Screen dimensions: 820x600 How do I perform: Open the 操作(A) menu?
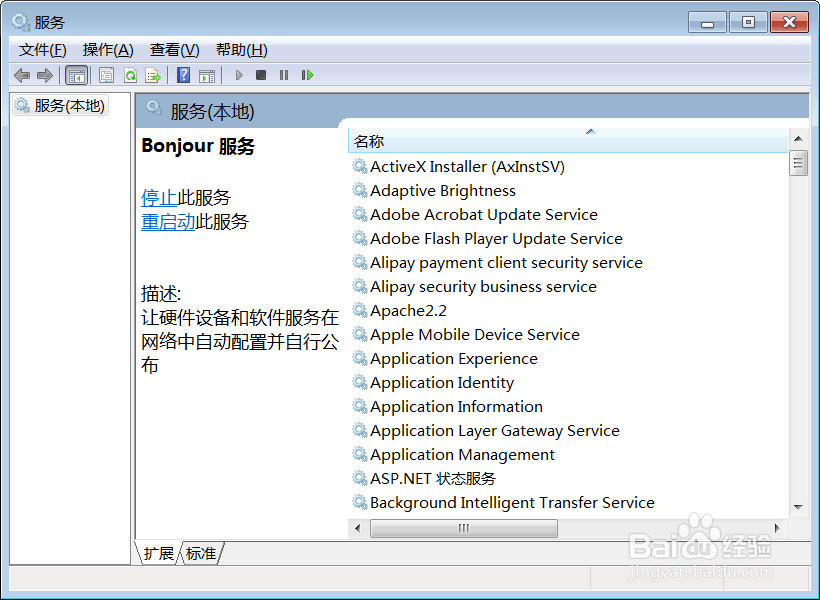coord(108,50)
